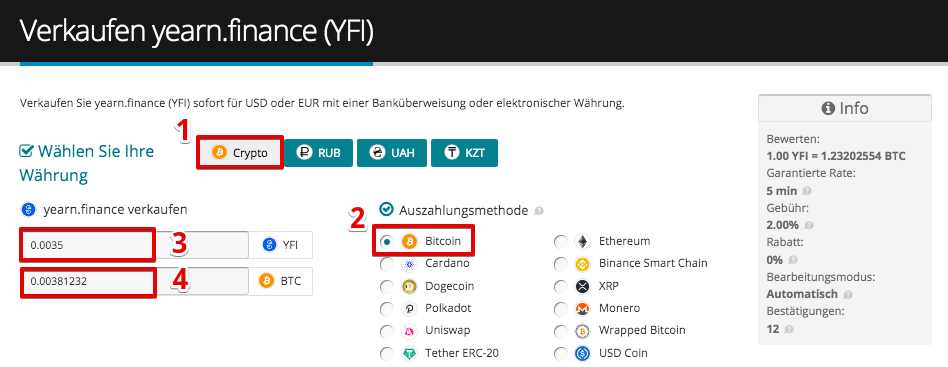Image resolution: width=948 pixels, height=367 pixels.
Task: Click the XRP logo icon
Action: pos(583,287)
